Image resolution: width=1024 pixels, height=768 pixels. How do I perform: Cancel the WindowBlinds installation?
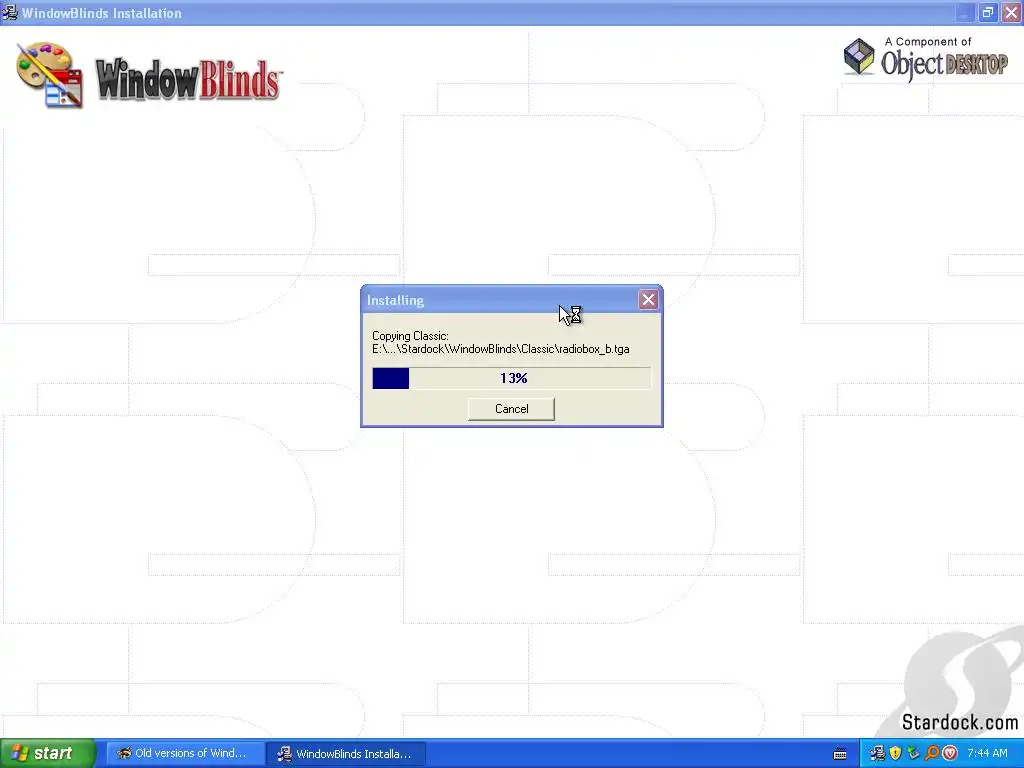(x=511, y=409)
